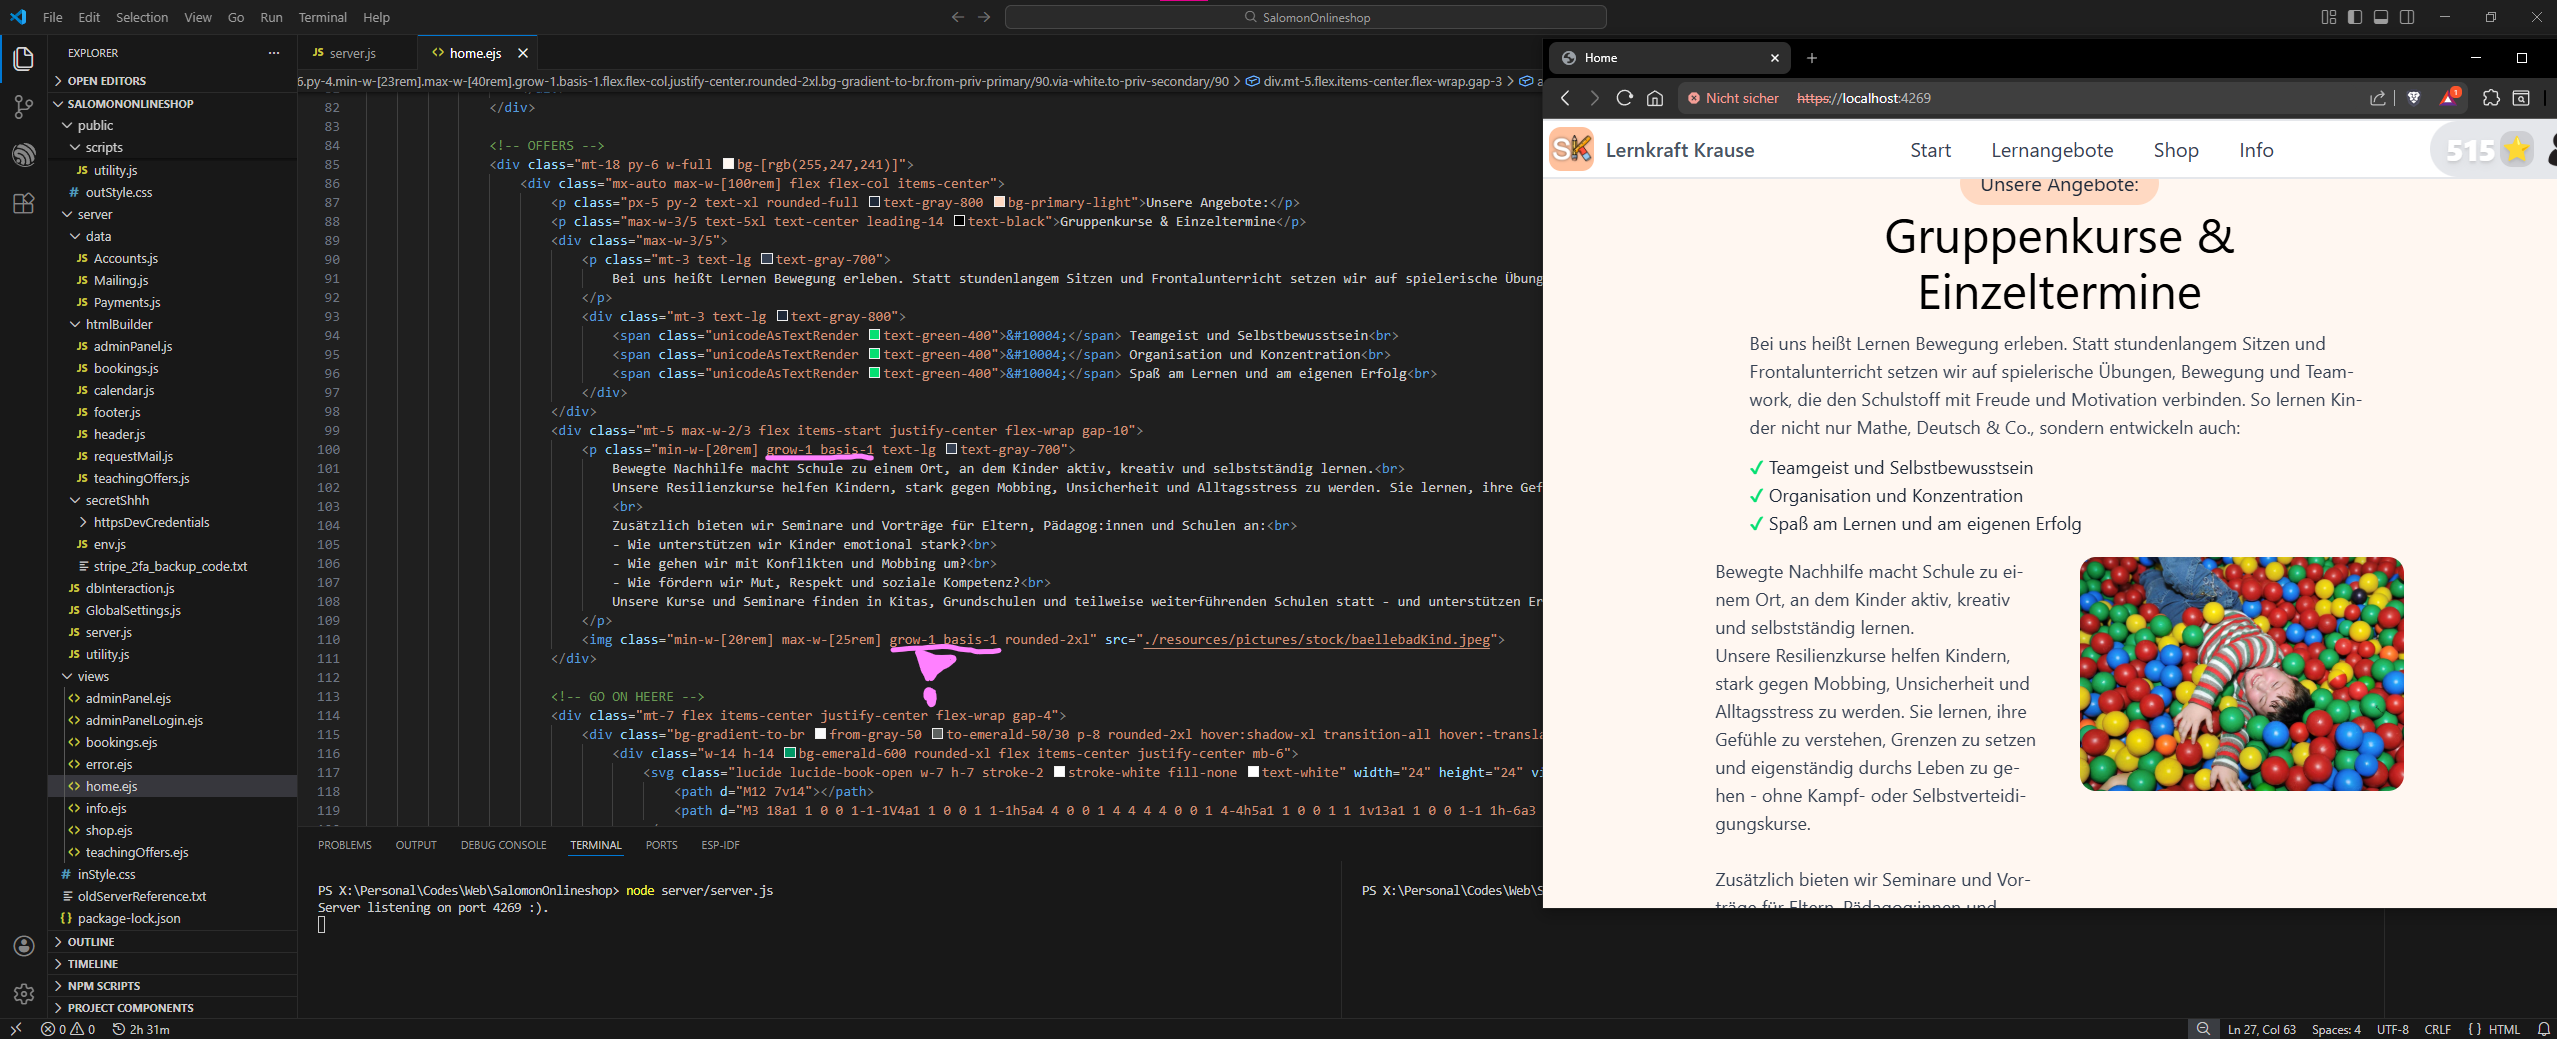Click the browser extensions puzzle icon
Screen dimensions: 2557x1039
[x=2490, y=98]
